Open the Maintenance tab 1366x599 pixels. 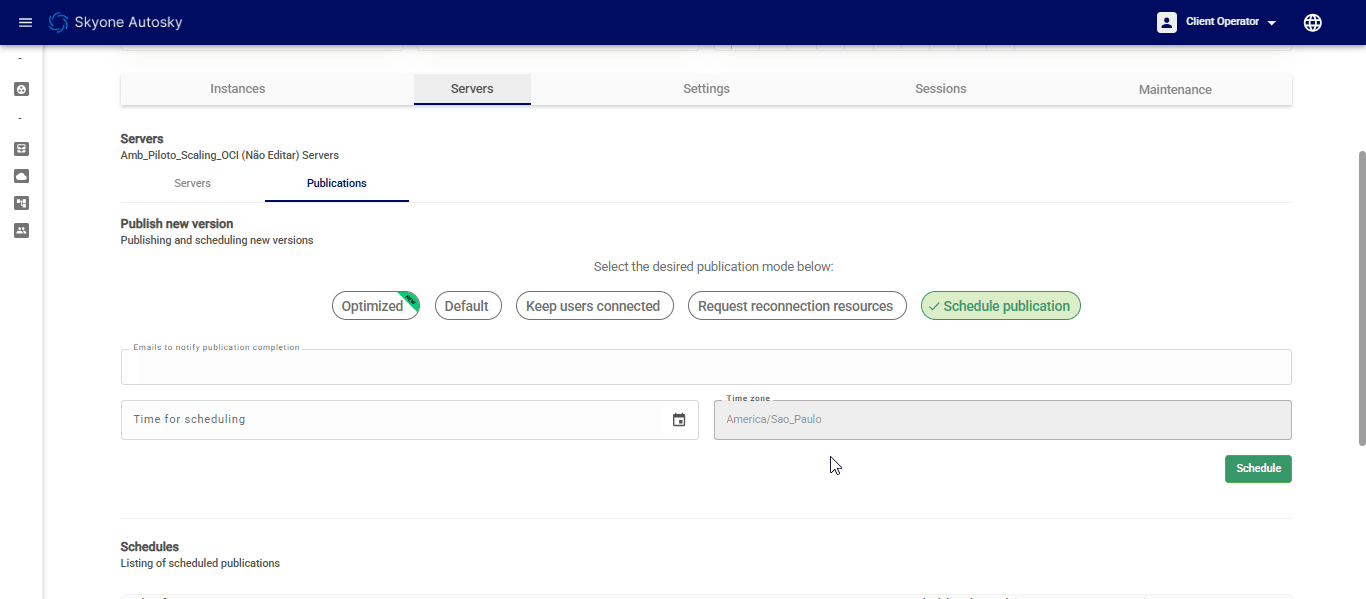pyautogui.click(x=1174, y=89)
